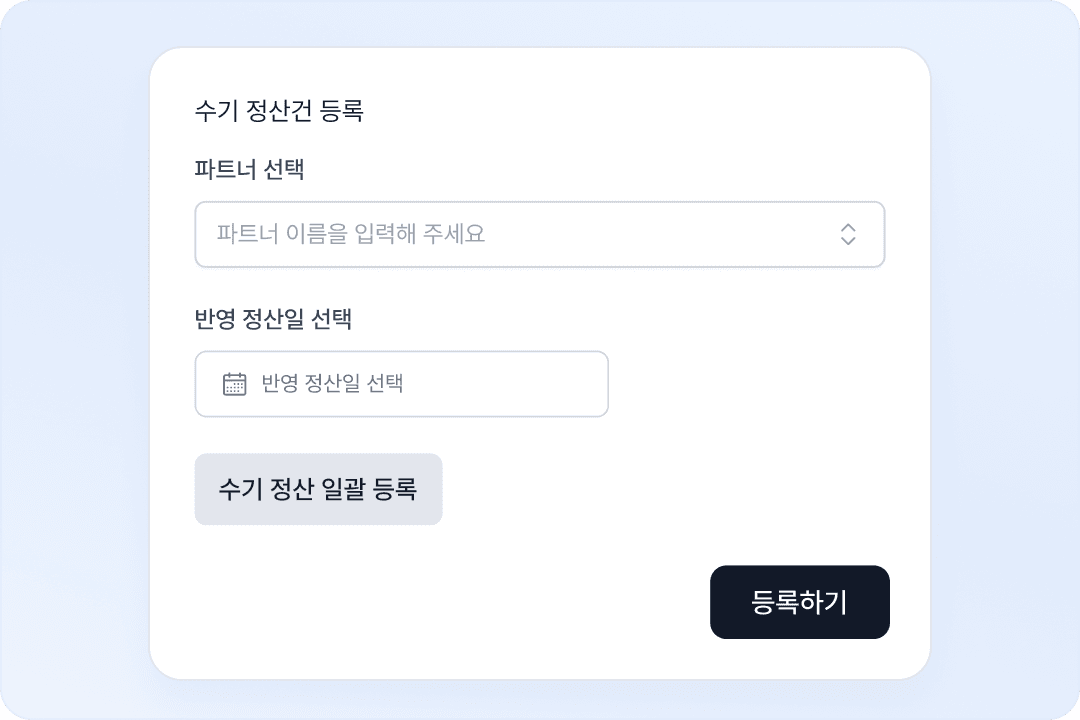This screenshot has height=720, width=1080.
Task: Open the partner list using the up-down chevron icon
Action: point(848,234)
